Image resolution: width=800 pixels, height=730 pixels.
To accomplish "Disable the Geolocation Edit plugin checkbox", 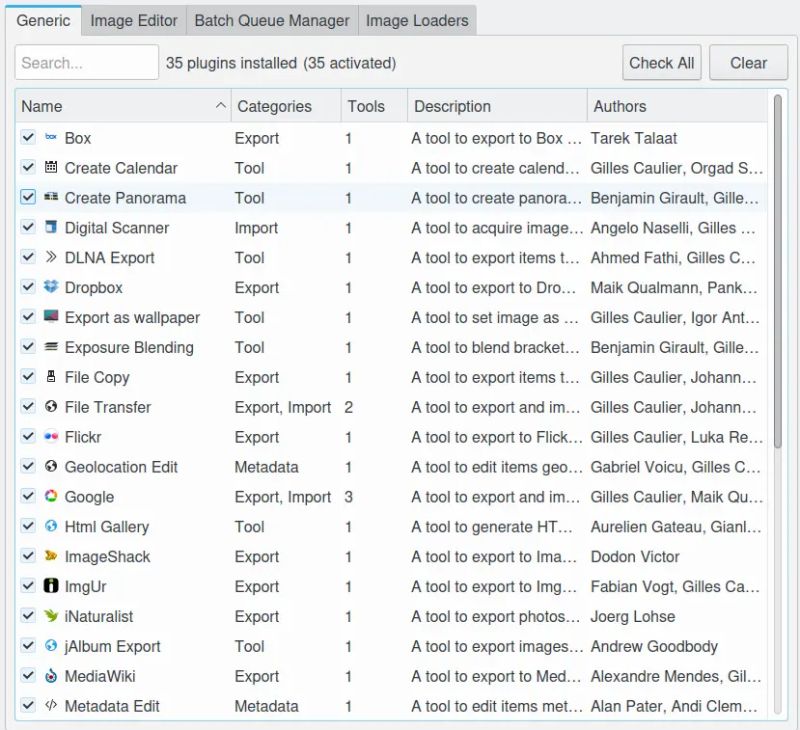I will [x=27, y=467].
